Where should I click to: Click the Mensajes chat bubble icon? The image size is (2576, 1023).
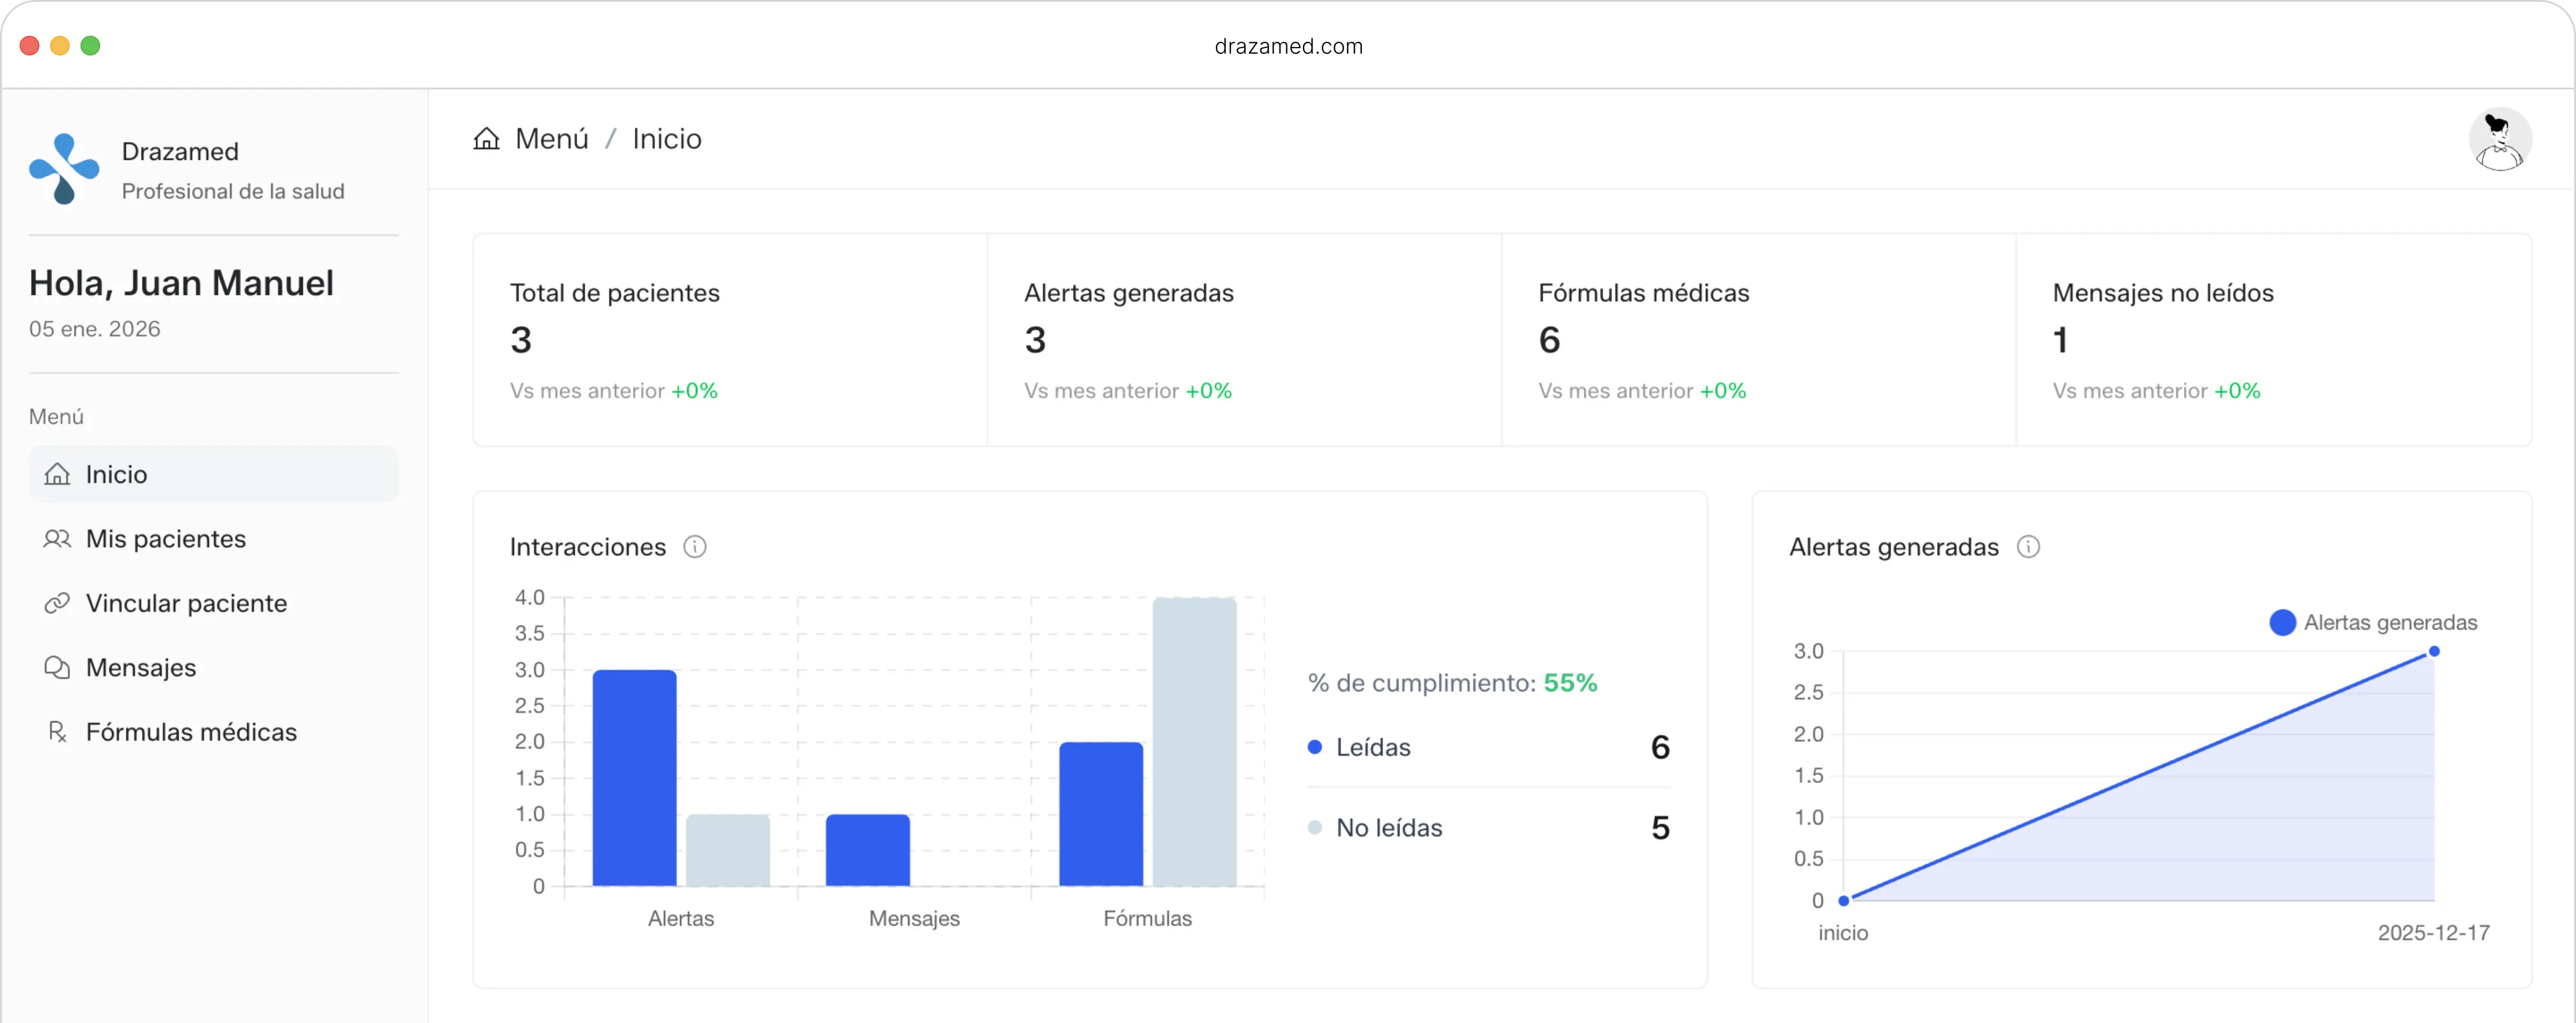[57, 668]
